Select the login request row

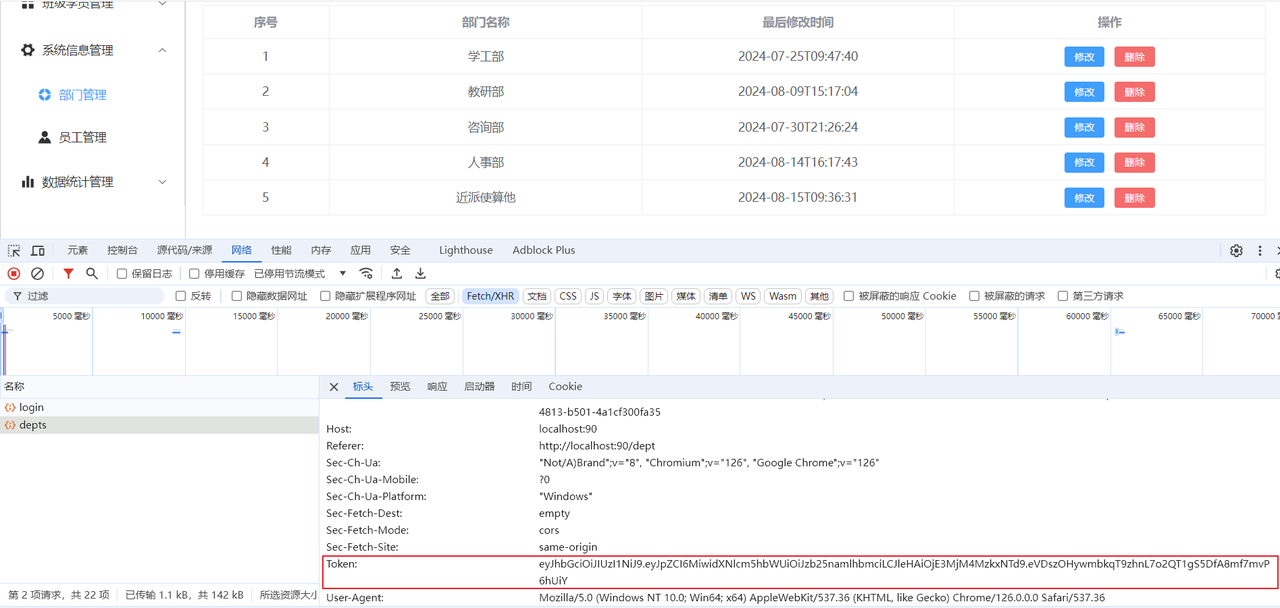tap(159, 408)
